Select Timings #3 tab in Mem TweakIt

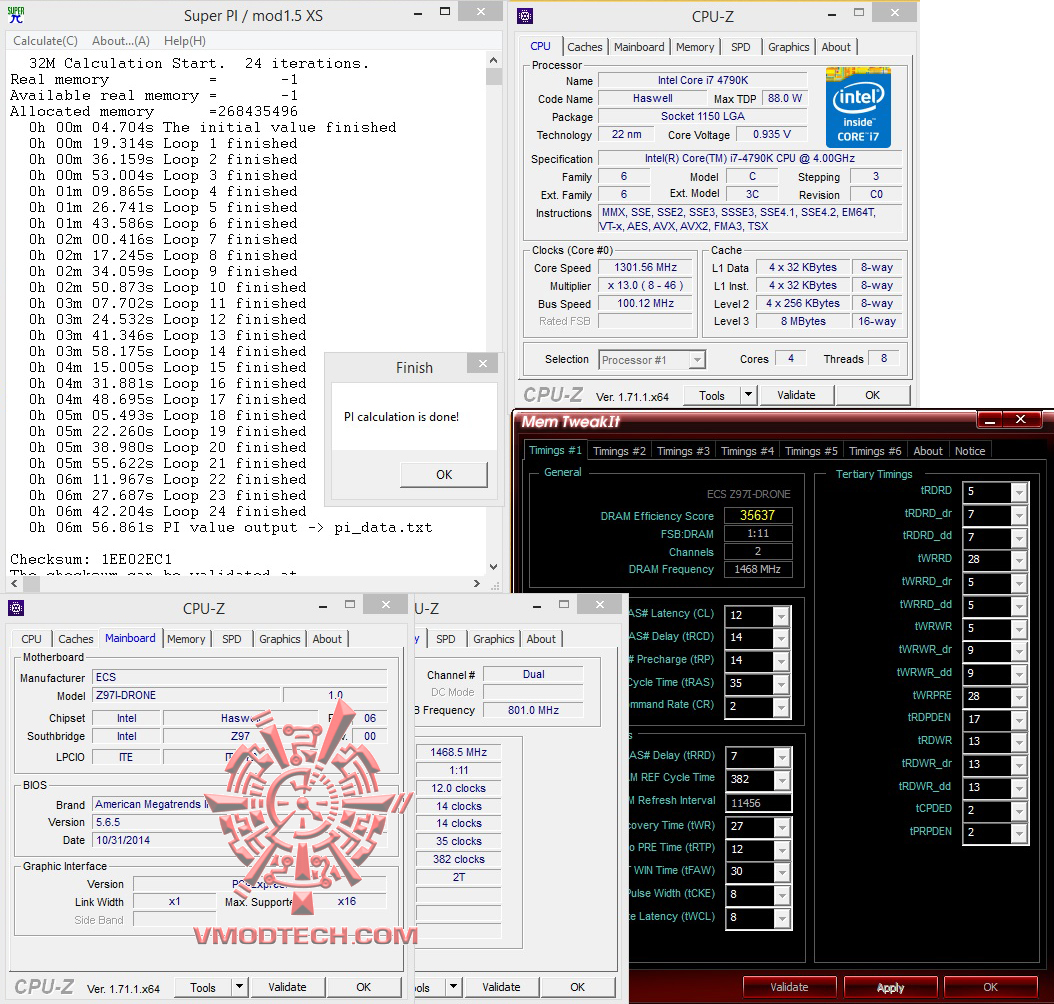(x=683, y=451)
